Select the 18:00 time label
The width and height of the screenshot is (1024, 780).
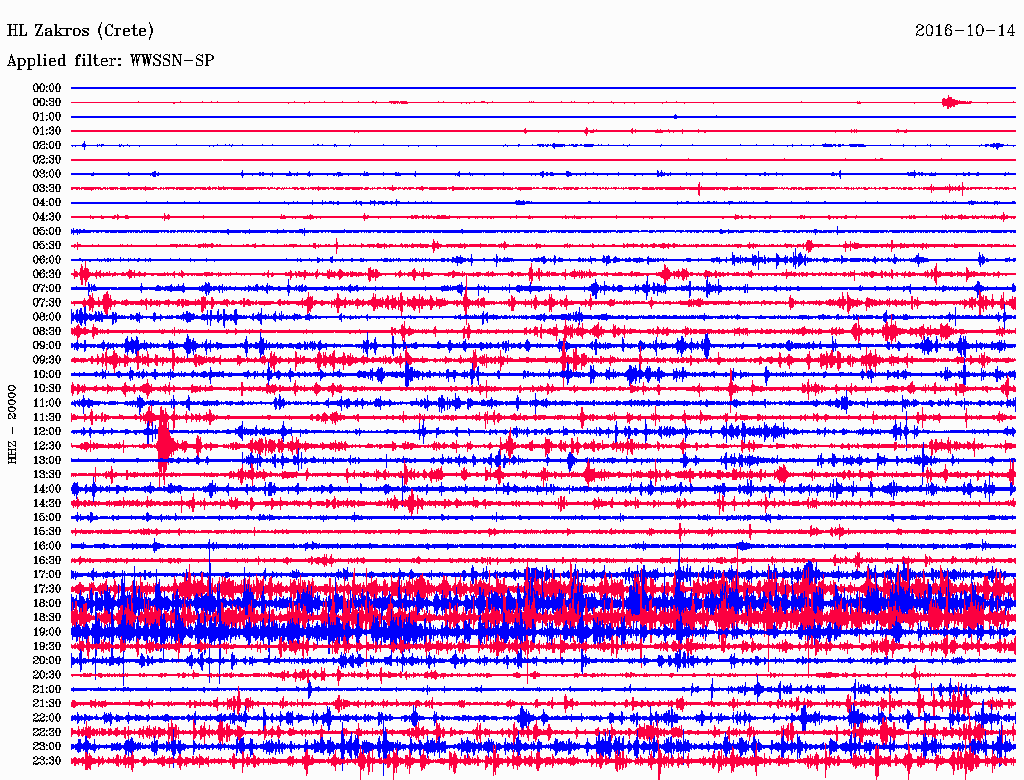[x=47, y=604]
